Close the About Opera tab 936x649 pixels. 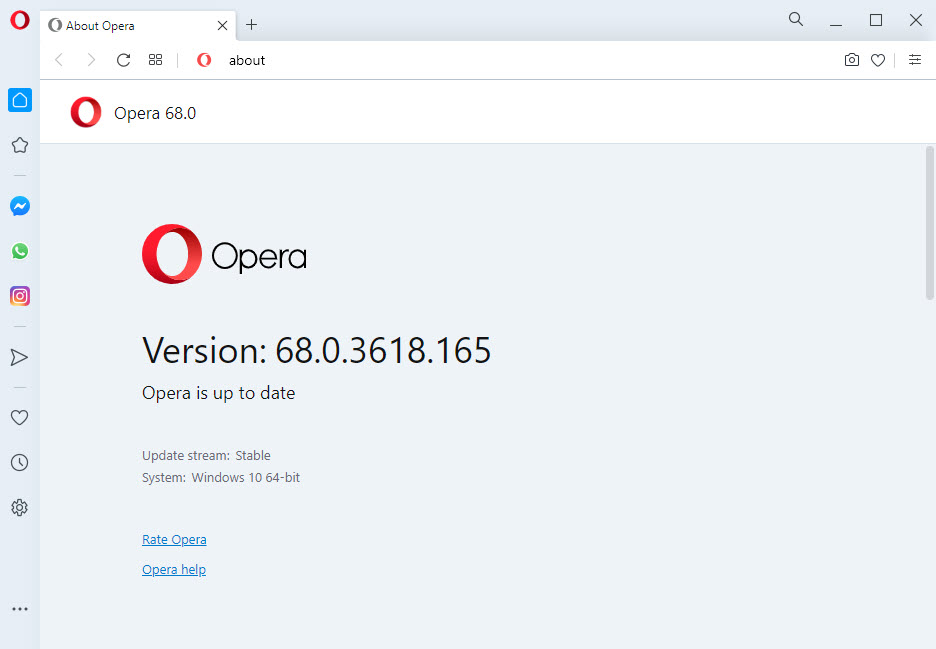pyautogui.click(x=222, y=26)
